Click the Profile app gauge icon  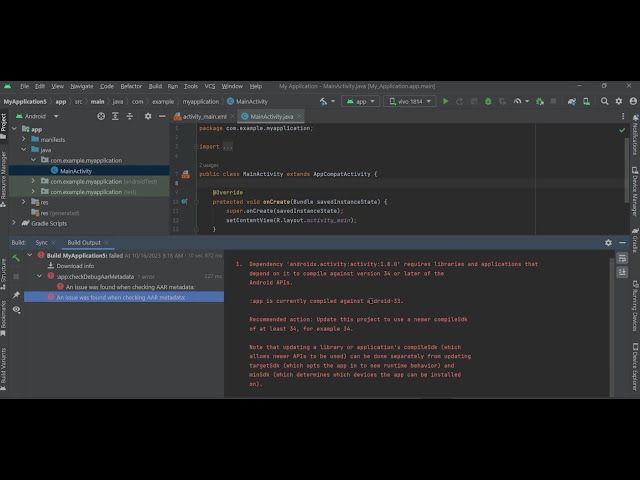[x=517, y=101]
